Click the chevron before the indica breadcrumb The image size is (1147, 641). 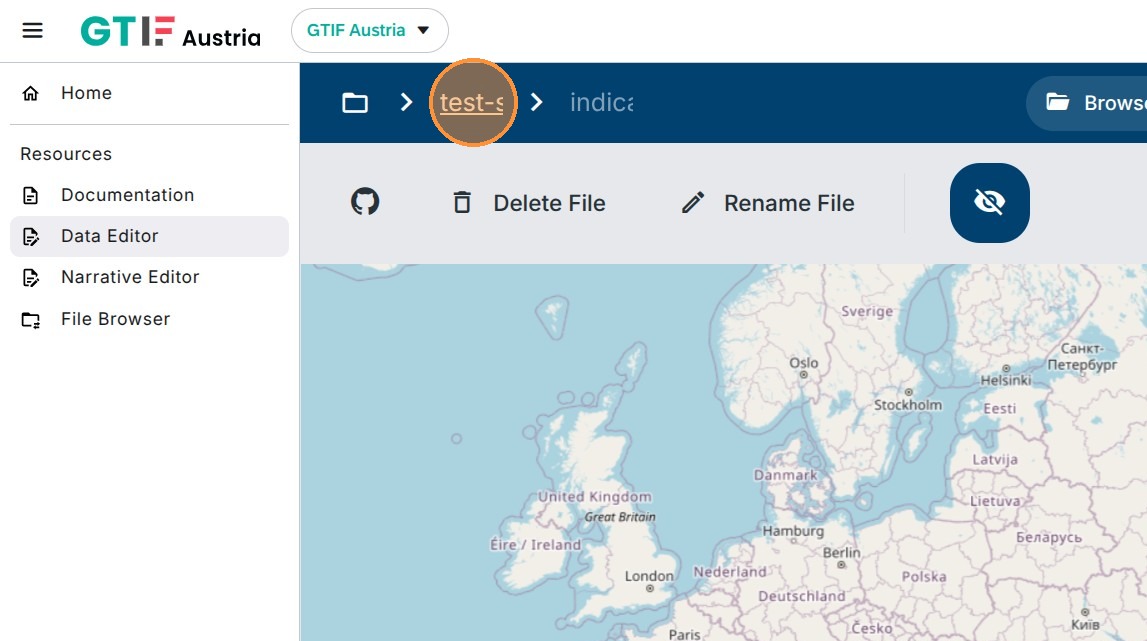537,102
